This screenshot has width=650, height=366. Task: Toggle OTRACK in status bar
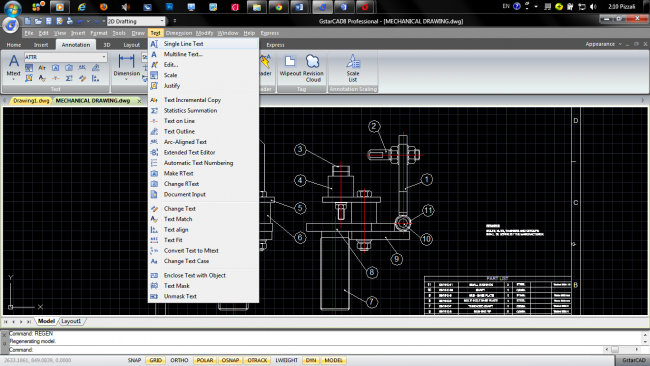pos(257,360)
